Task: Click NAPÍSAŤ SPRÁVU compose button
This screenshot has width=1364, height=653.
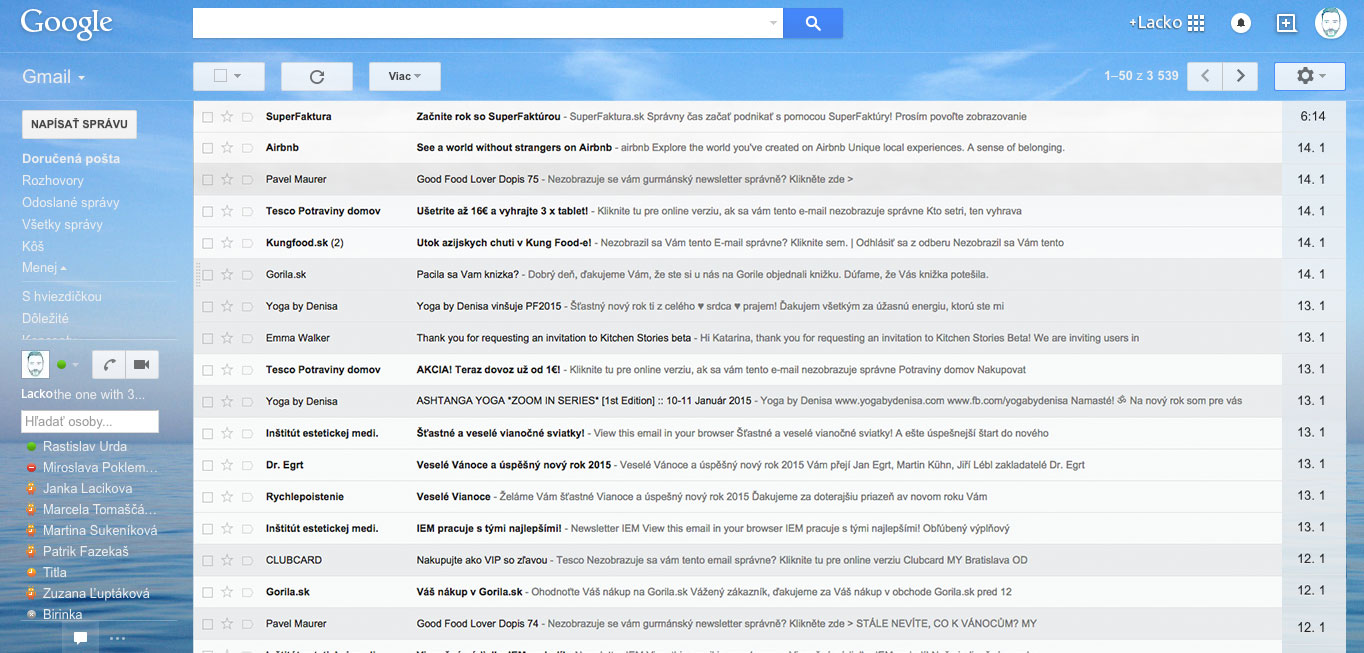Action: tap(79, 124)
